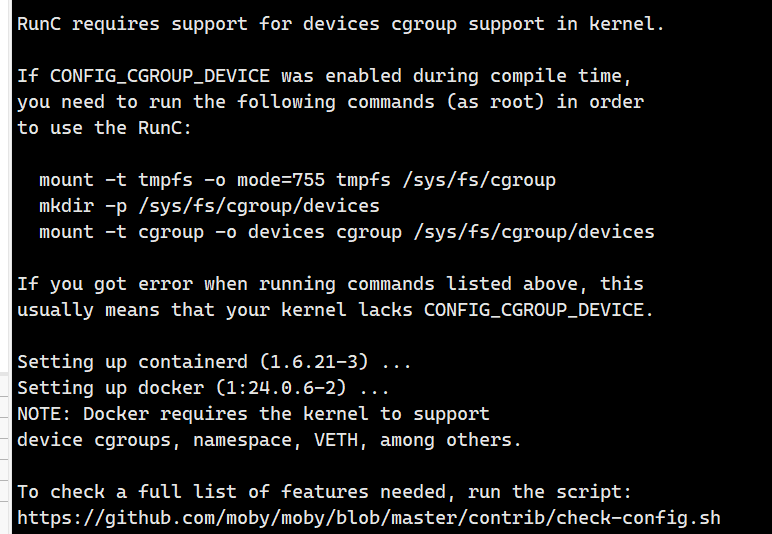Click the 'RunC requires support for devices' line
The height and width of the screenshot is (534, 772).
coord(340,24)
